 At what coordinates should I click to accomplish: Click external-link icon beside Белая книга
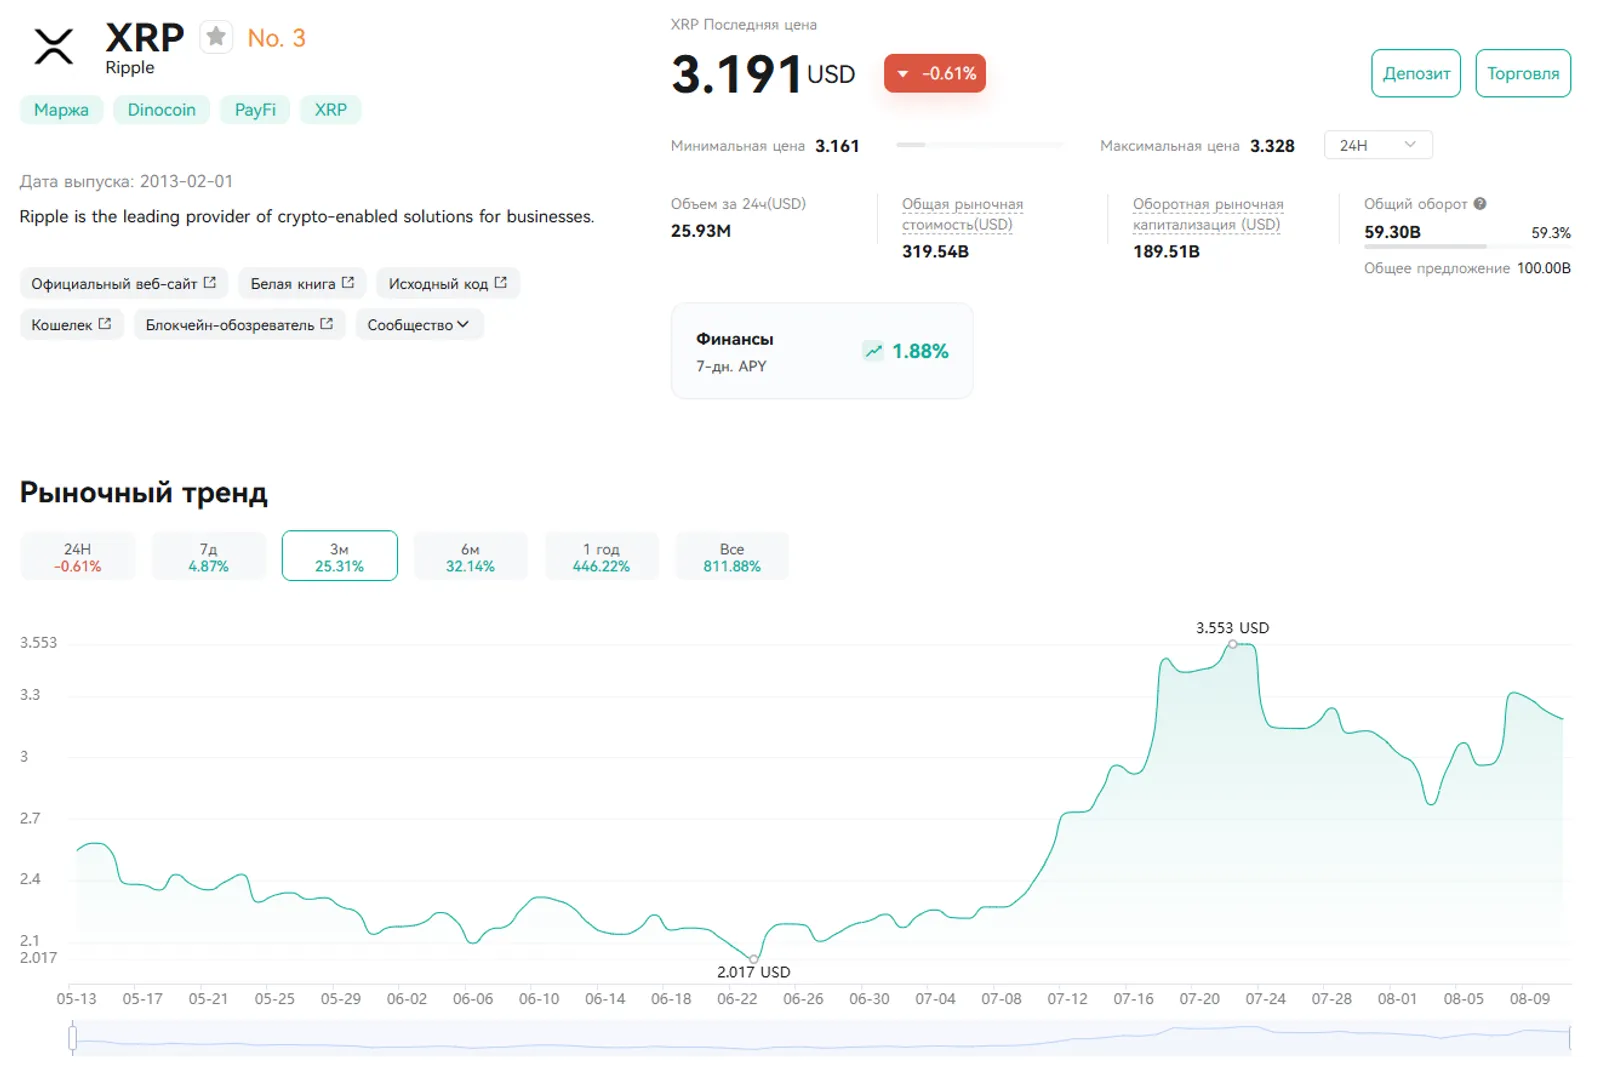click(348, 283)
